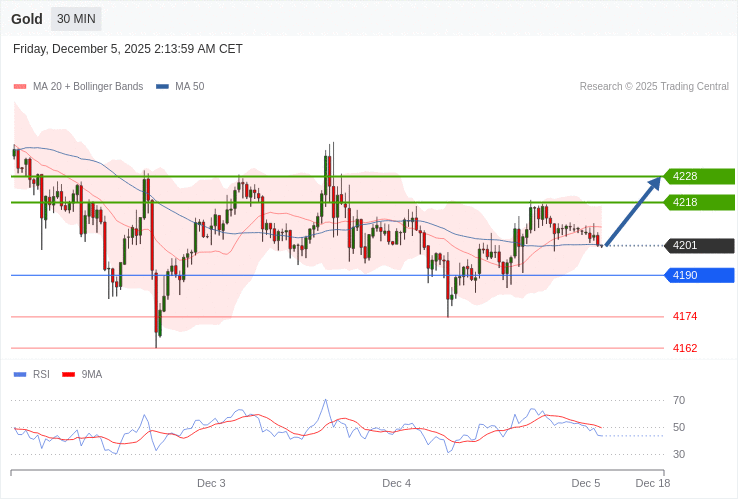Click the MA 20 + Bollinger Bands legend swatch
The width and height of the screenshot is (738, 500).
click(x=20, y=87)
